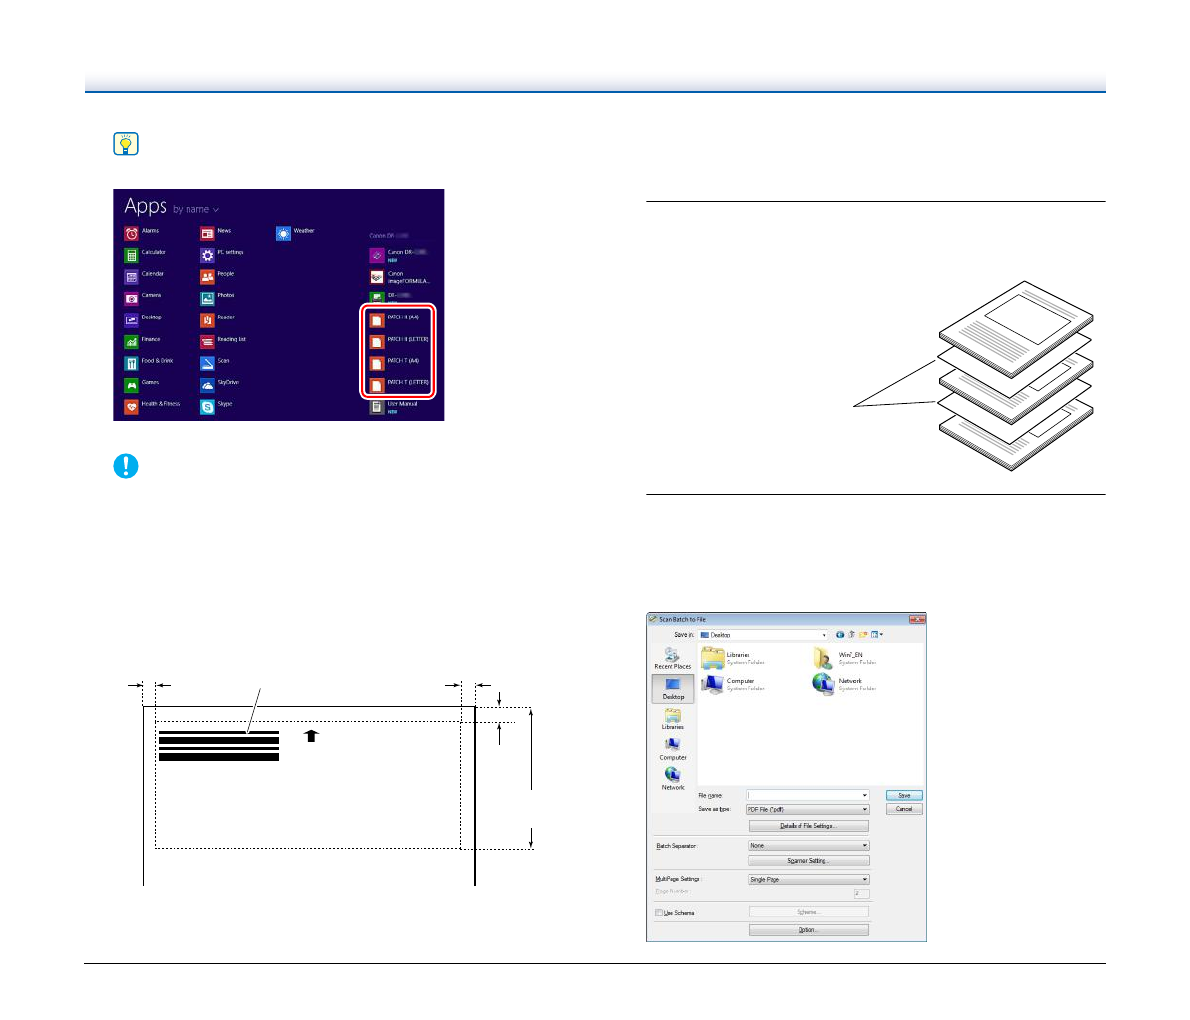The height and width of the screenshot is (1020, 1190).
Task: Open the User Manual tile
Action: click(x=377, y=407)
